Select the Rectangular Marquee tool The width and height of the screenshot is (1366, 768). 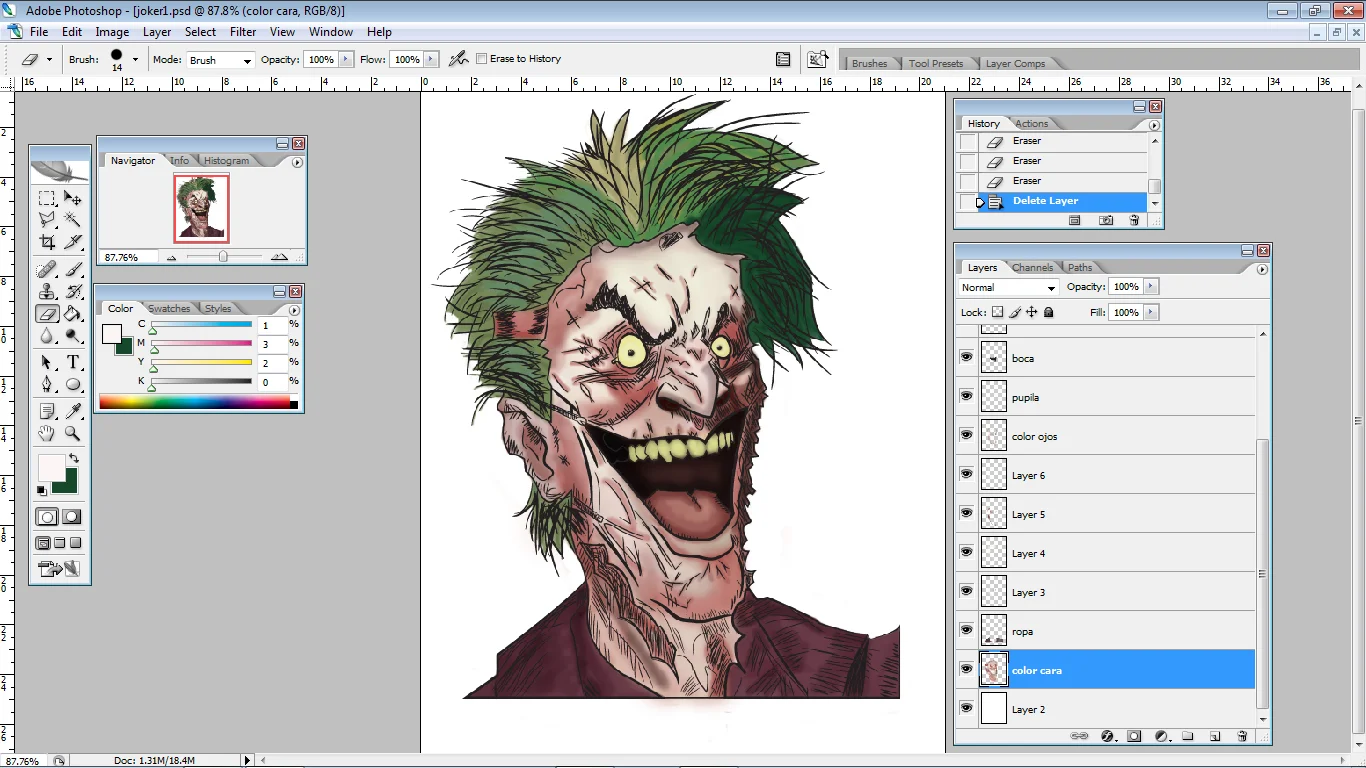click(x=47, y=198)
